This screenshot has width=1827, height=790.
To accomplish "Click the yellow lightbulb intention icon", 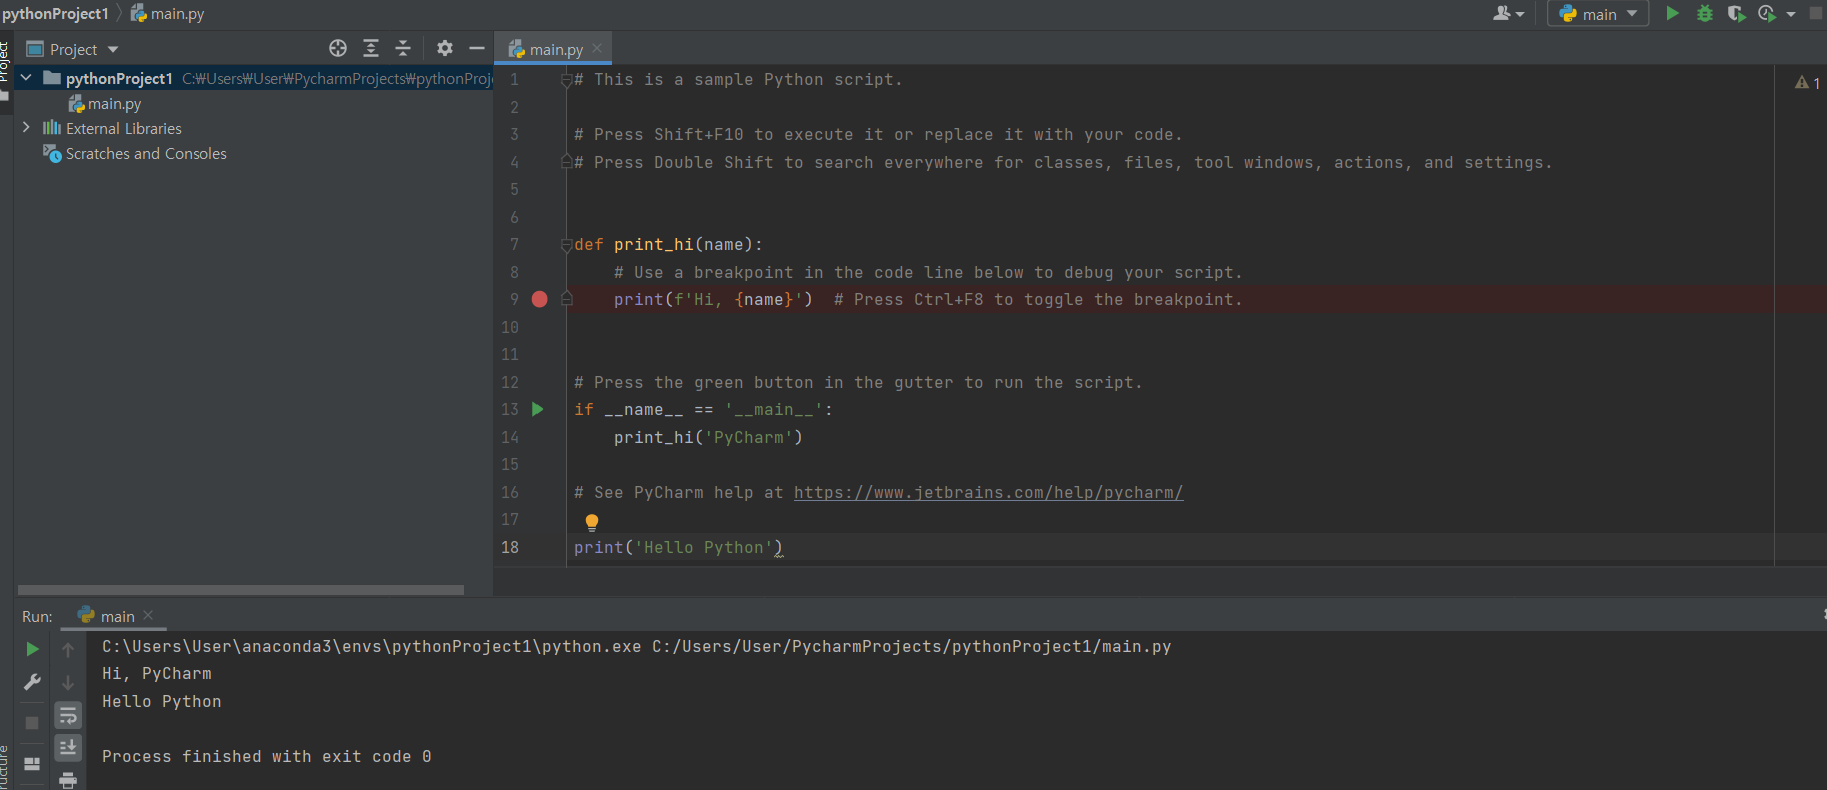I will (592, 522).
